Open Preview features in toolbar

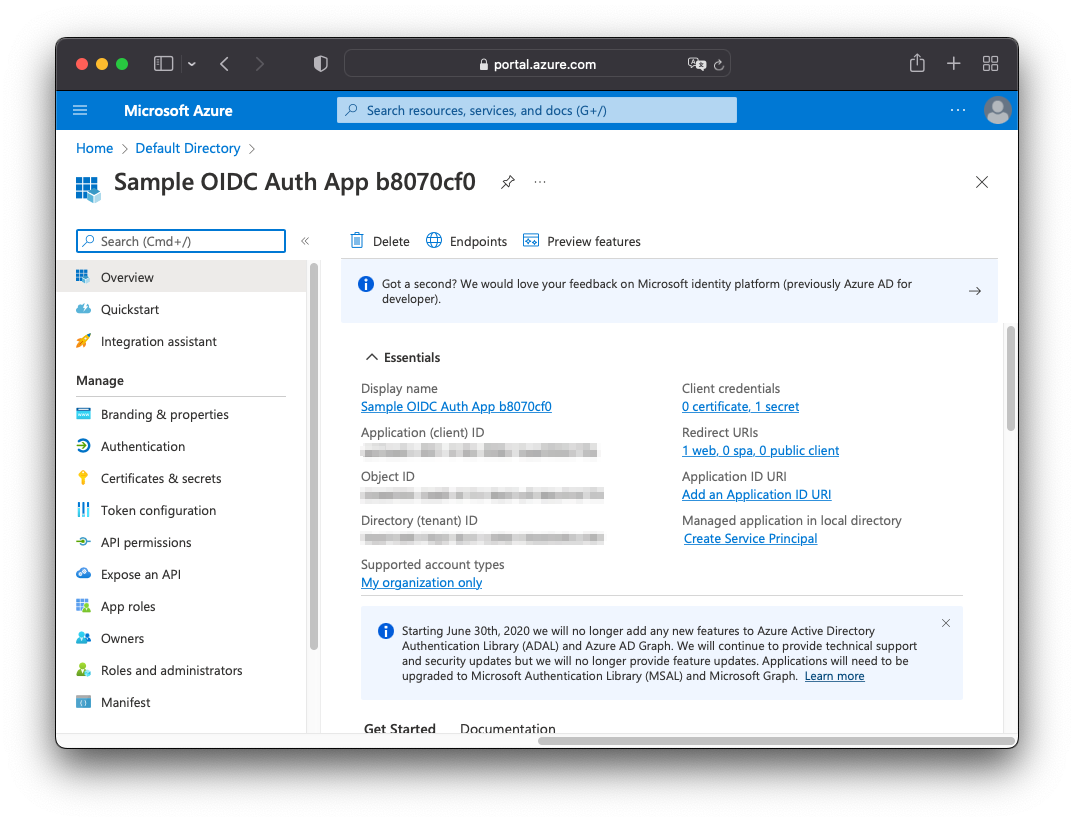(x=582, y=241)
